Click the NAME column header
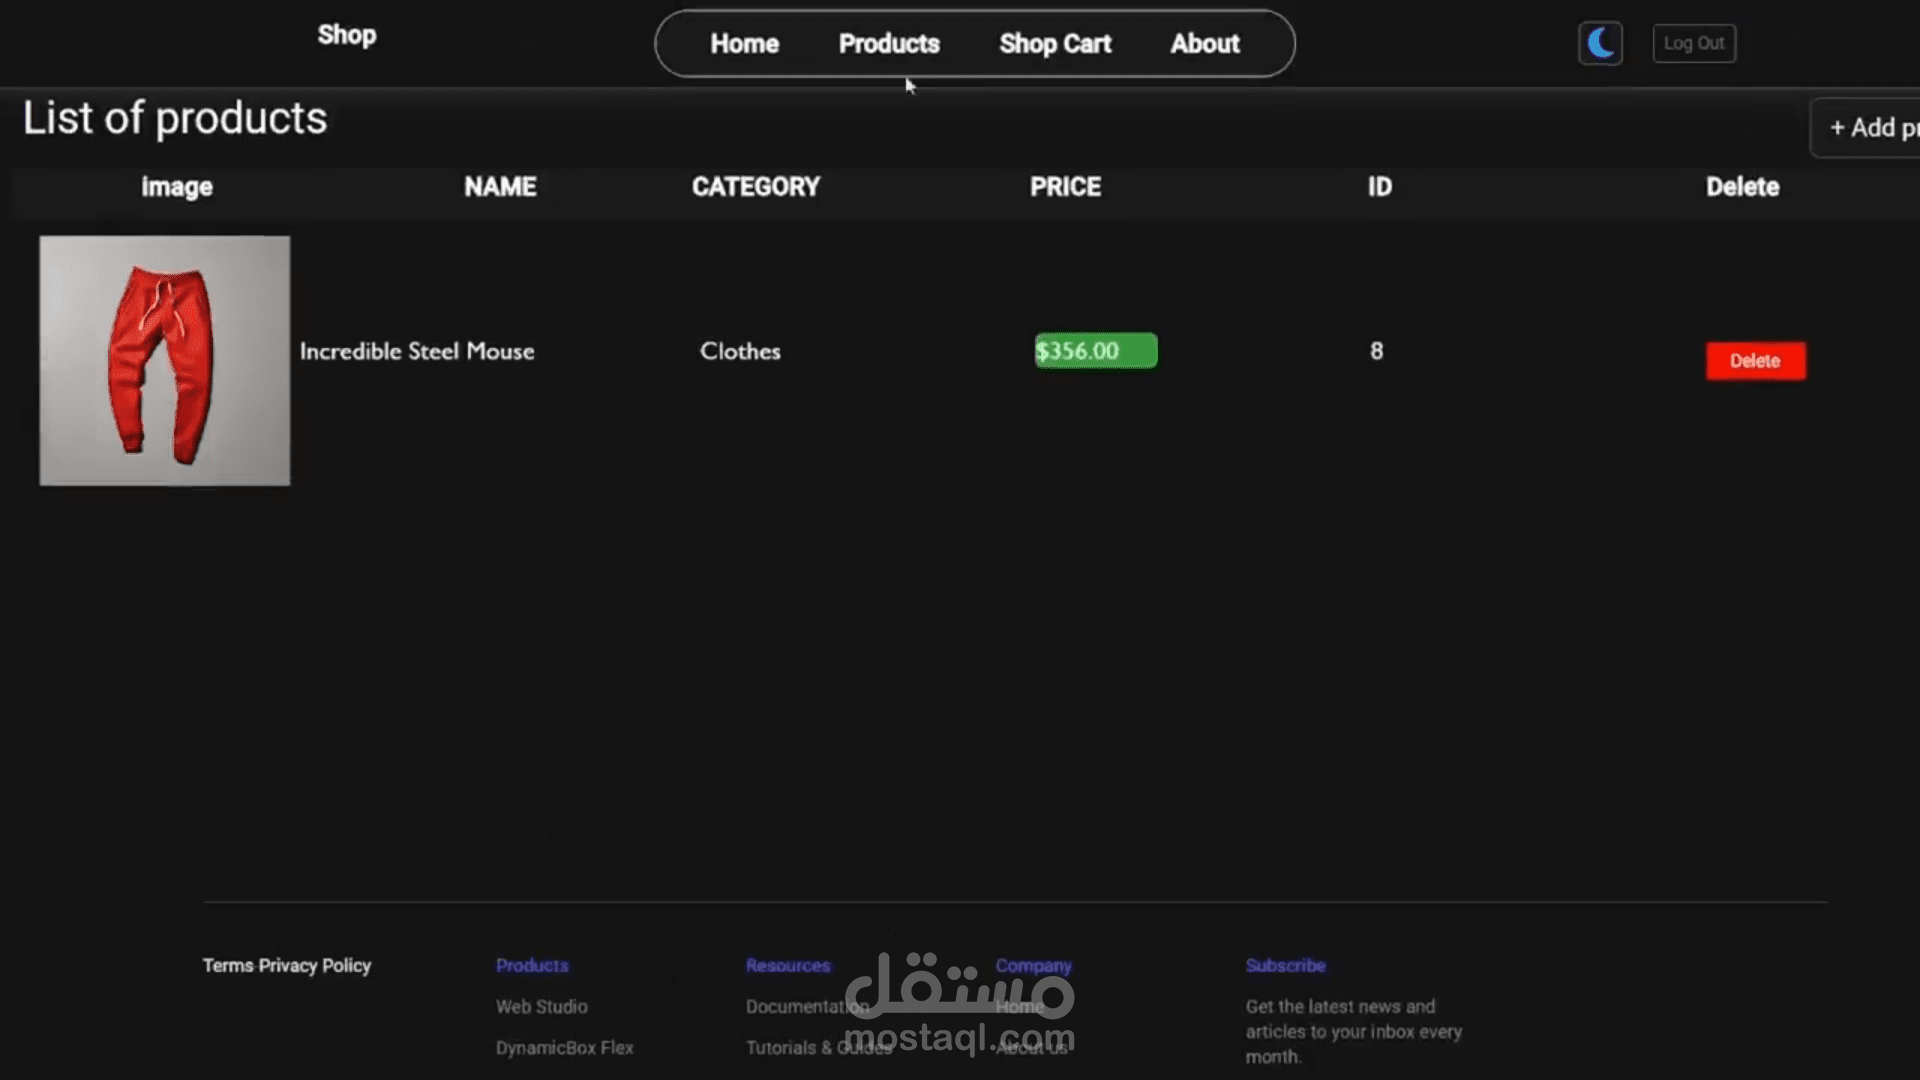Screen dimensions: 1920x1080 (x=500, y=187)
